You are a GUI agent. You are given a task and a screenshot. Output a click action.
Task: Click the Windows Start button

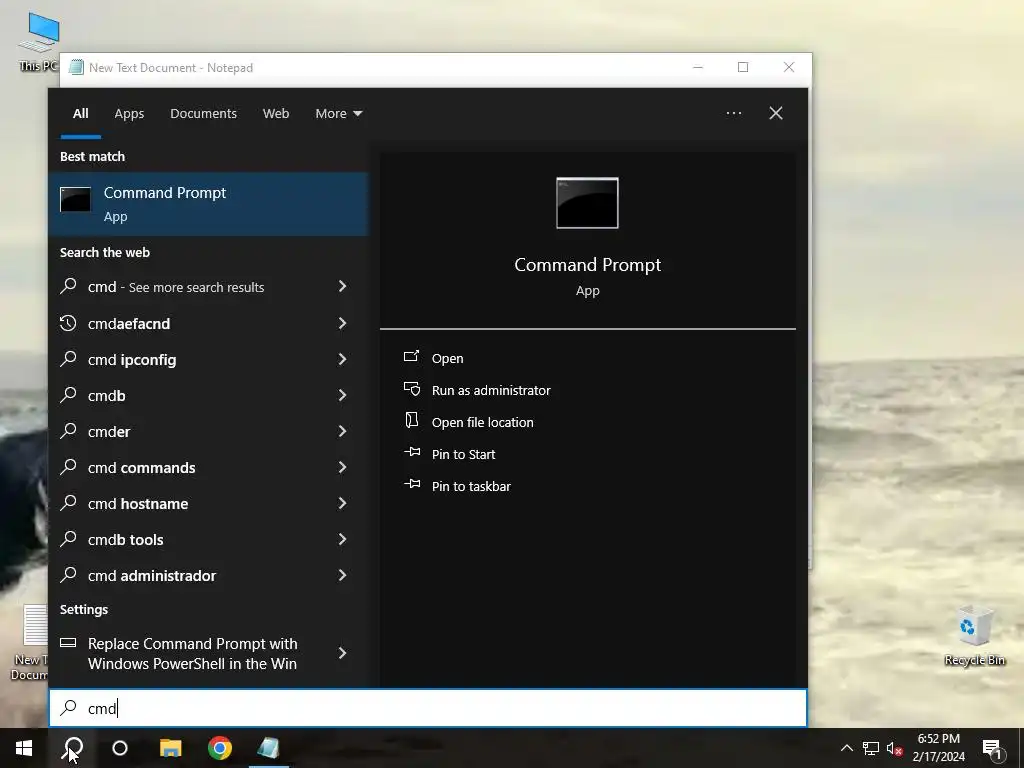(x=24, y=748)
